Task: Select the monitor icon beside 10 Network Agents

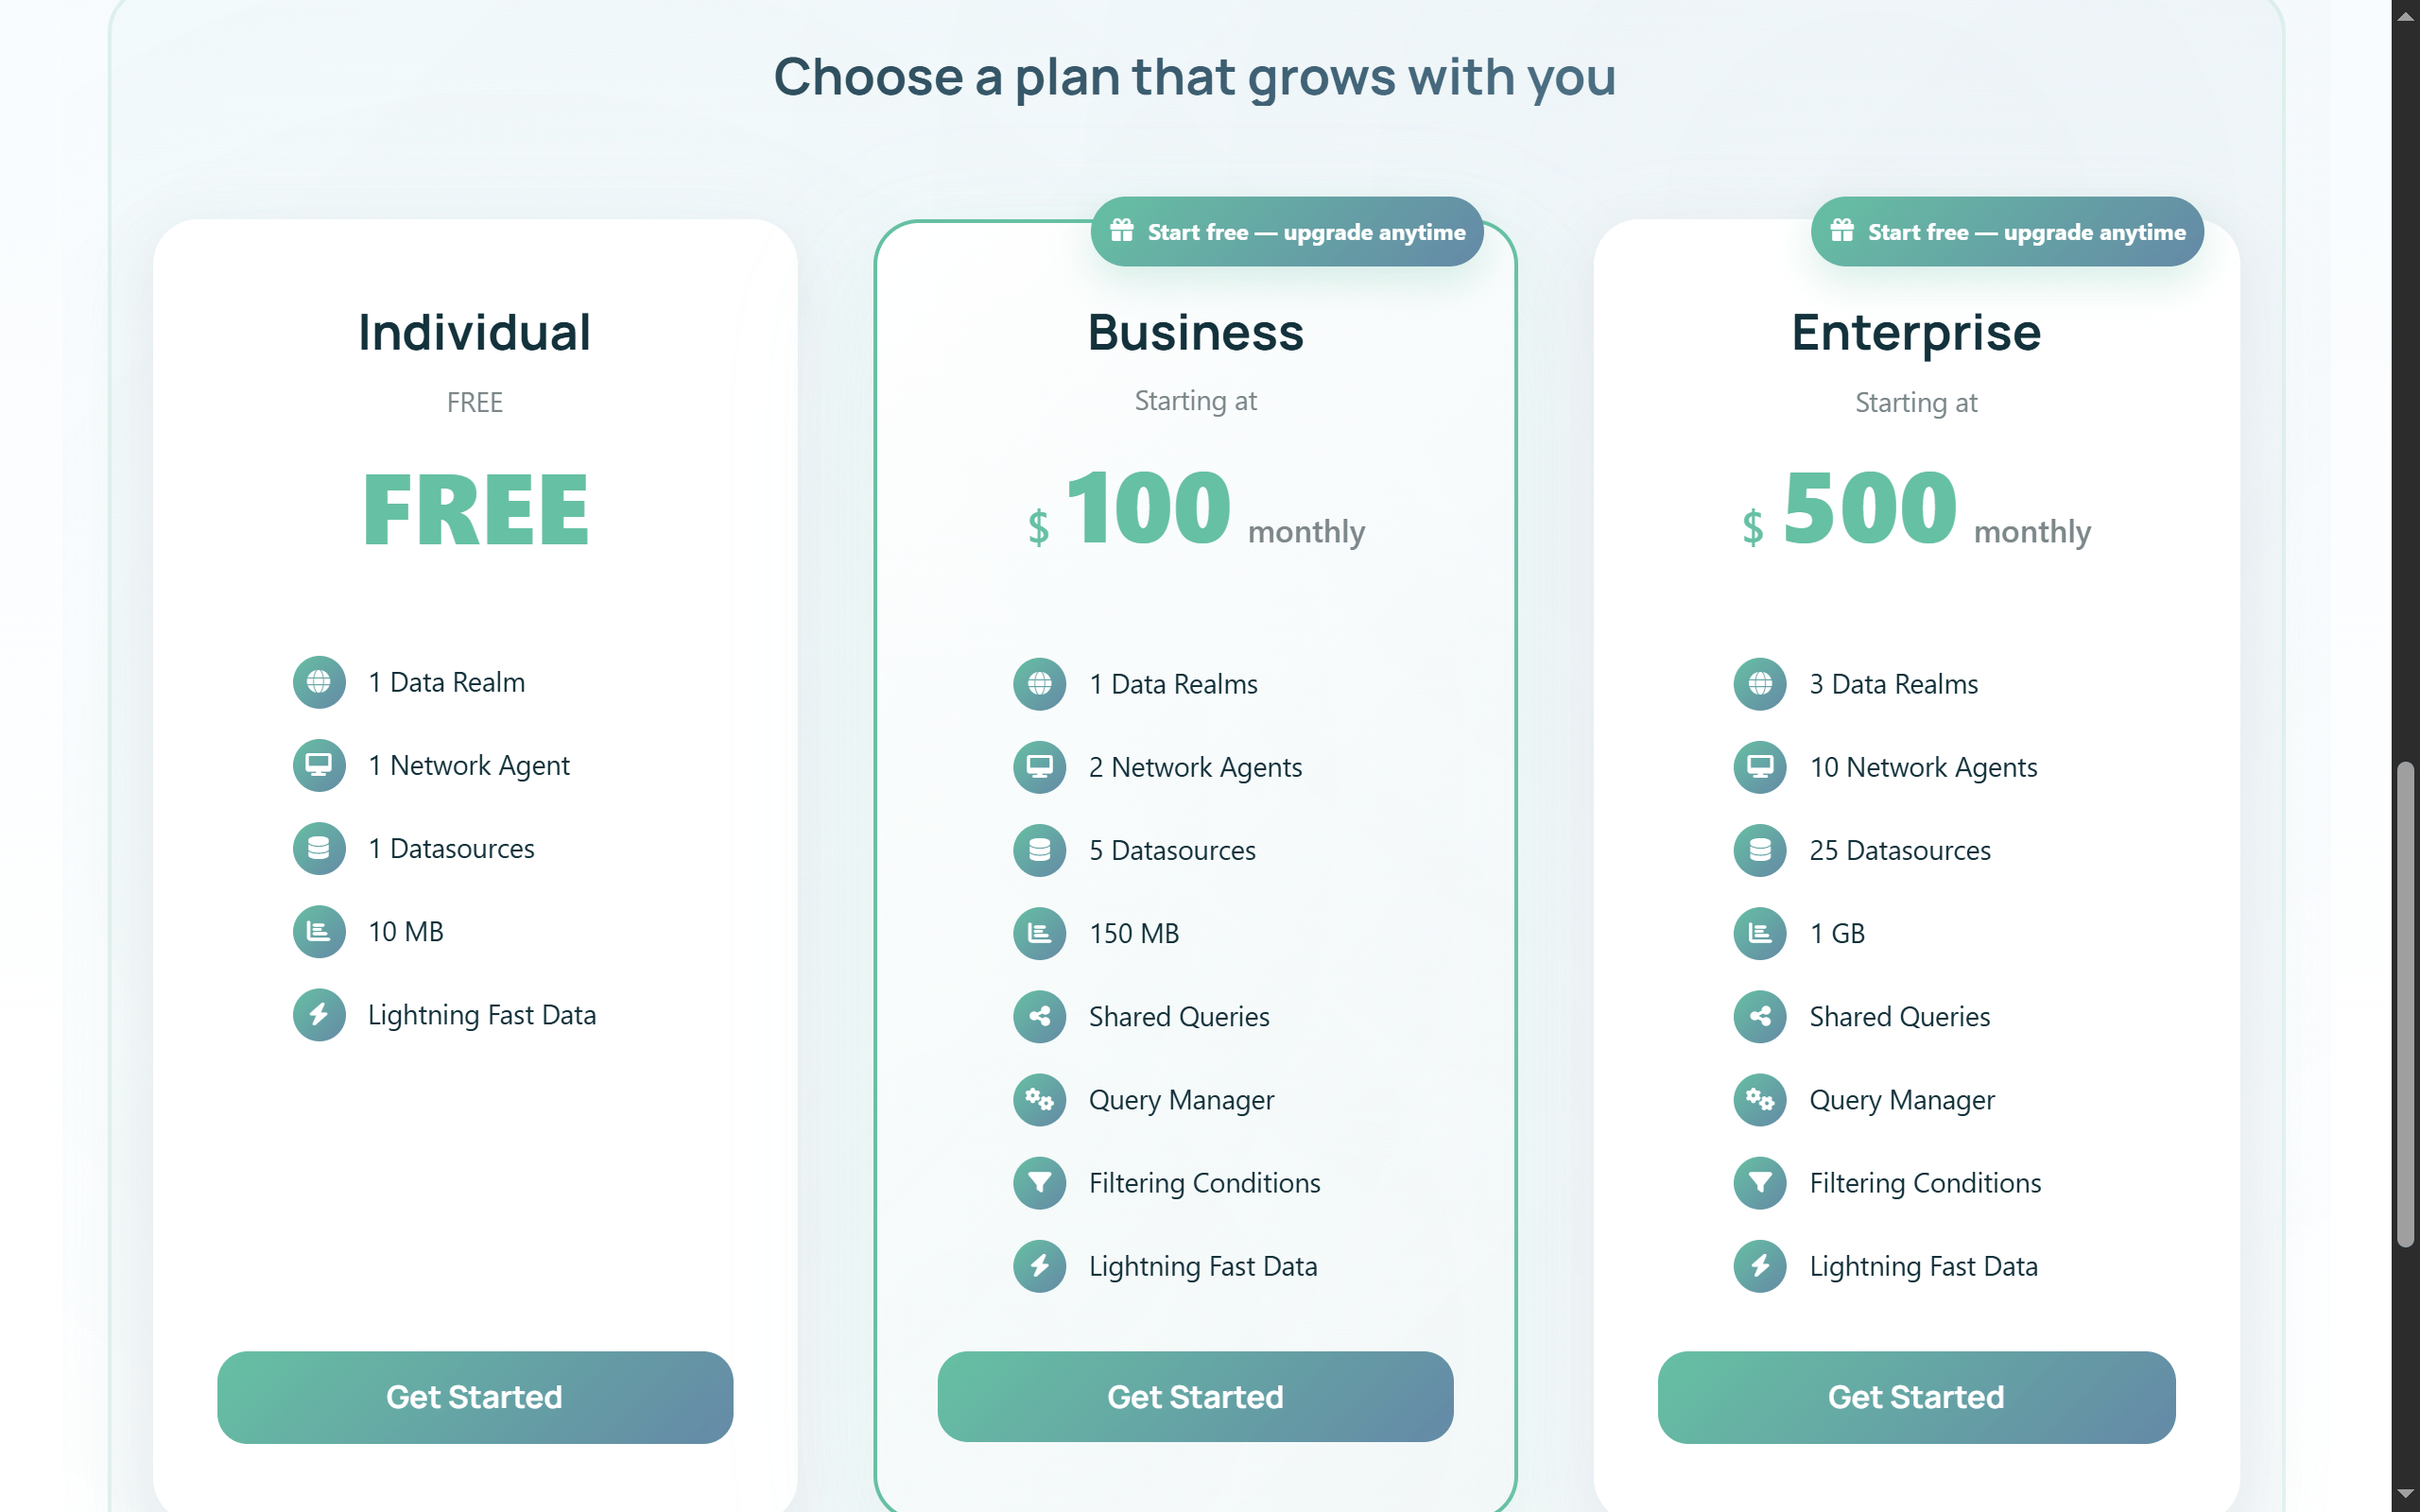Action: (x=1760, y=767)
